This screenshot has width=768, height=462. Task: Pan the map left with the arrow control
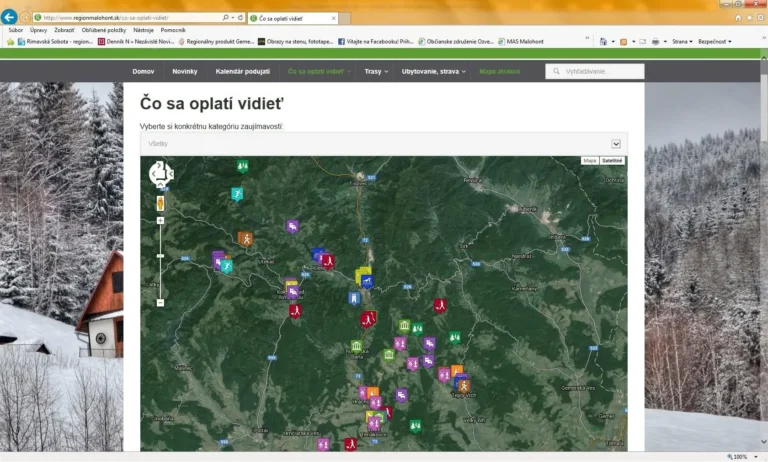point(153,173)
